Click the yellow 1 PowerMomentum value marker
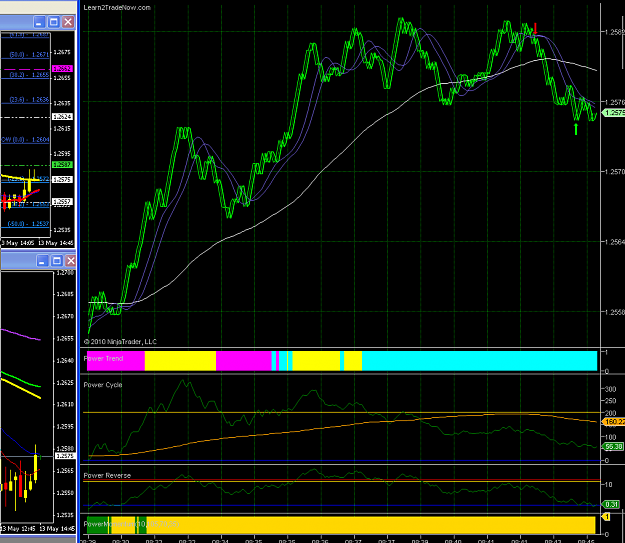This screenshot has height=543, width=625. 607,517
